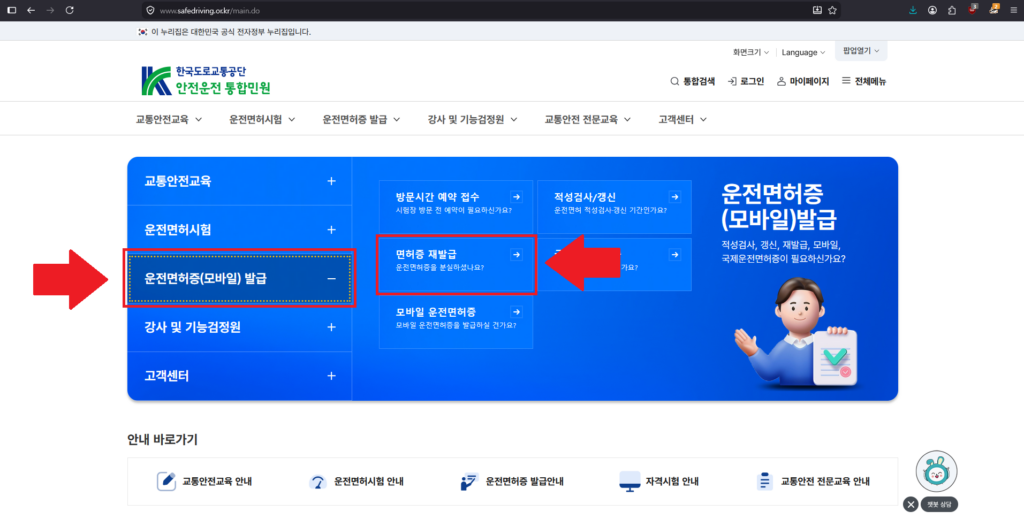Screen dimensions: 1024x527
Task: Open the 전체메뉴 full menu
Action: pos(863,82)
